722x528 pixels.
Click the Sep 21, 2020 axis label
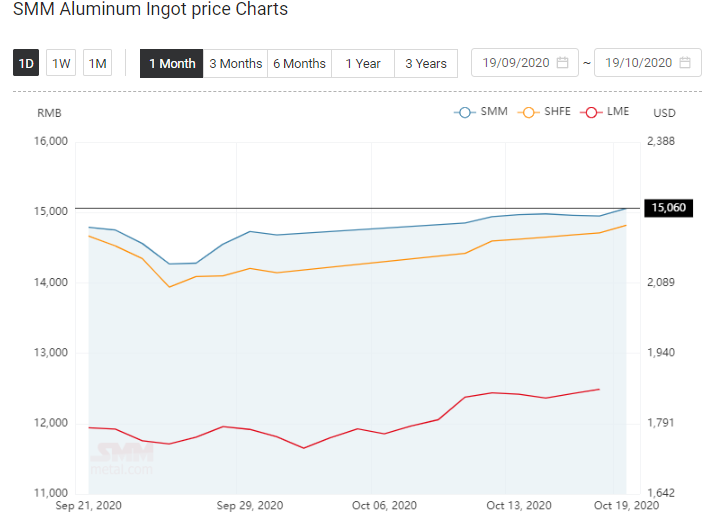[x=88, y=505]
